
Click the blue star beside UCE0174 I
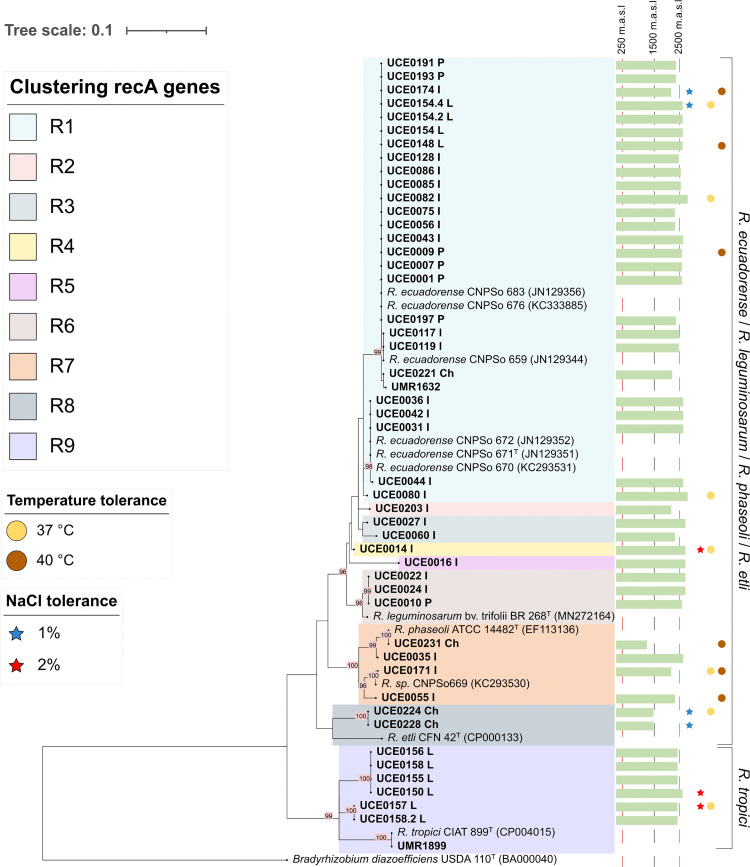[x=689, y=91]
